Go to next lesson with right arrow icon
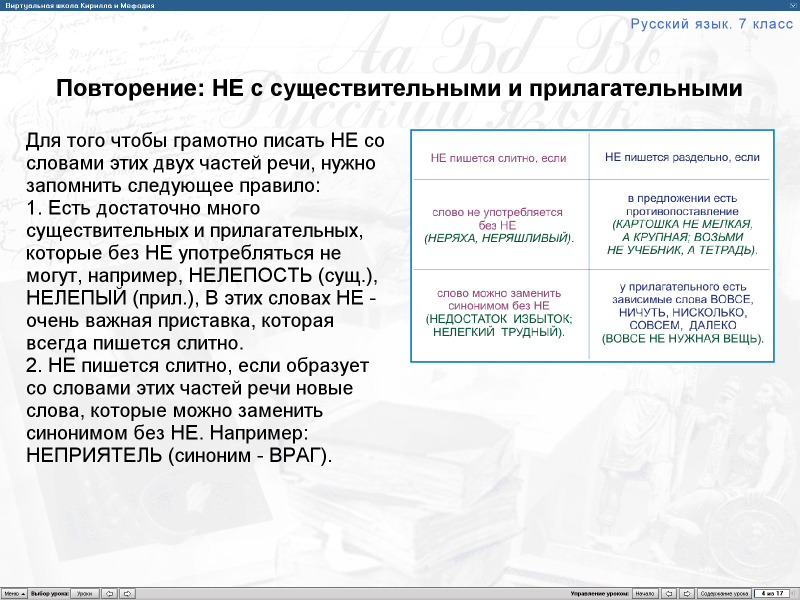The height and width of the screenshot is (600, 800). 126,592
